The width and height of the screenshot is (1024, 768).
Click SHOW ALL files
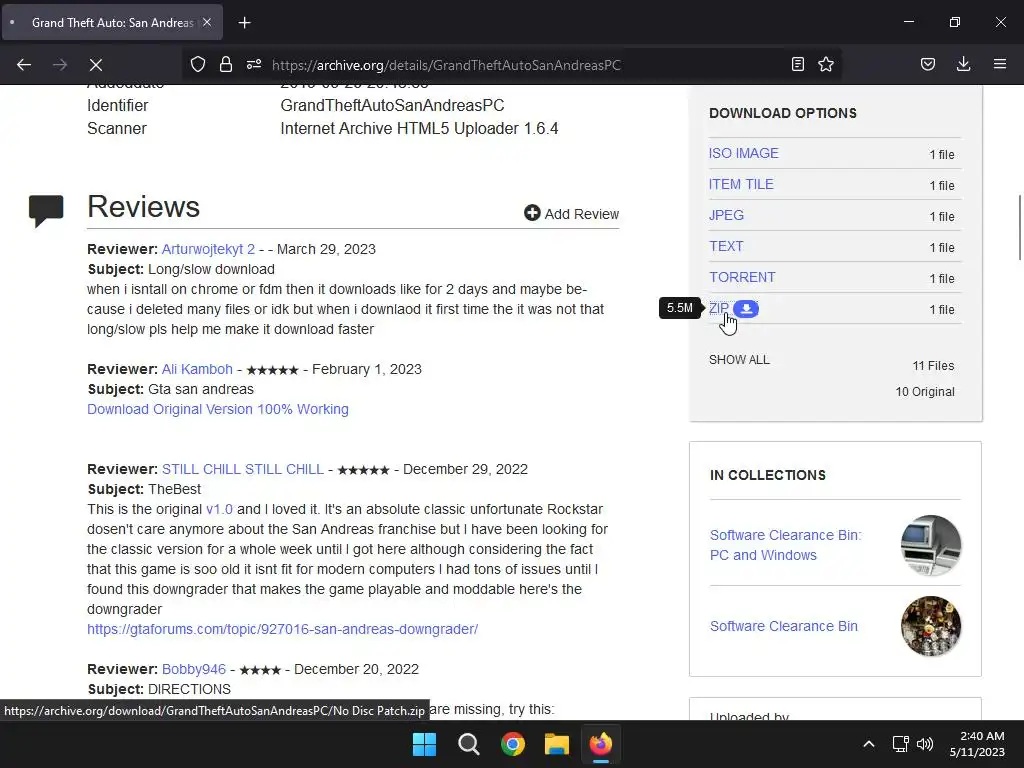click(x=739, y=360)
